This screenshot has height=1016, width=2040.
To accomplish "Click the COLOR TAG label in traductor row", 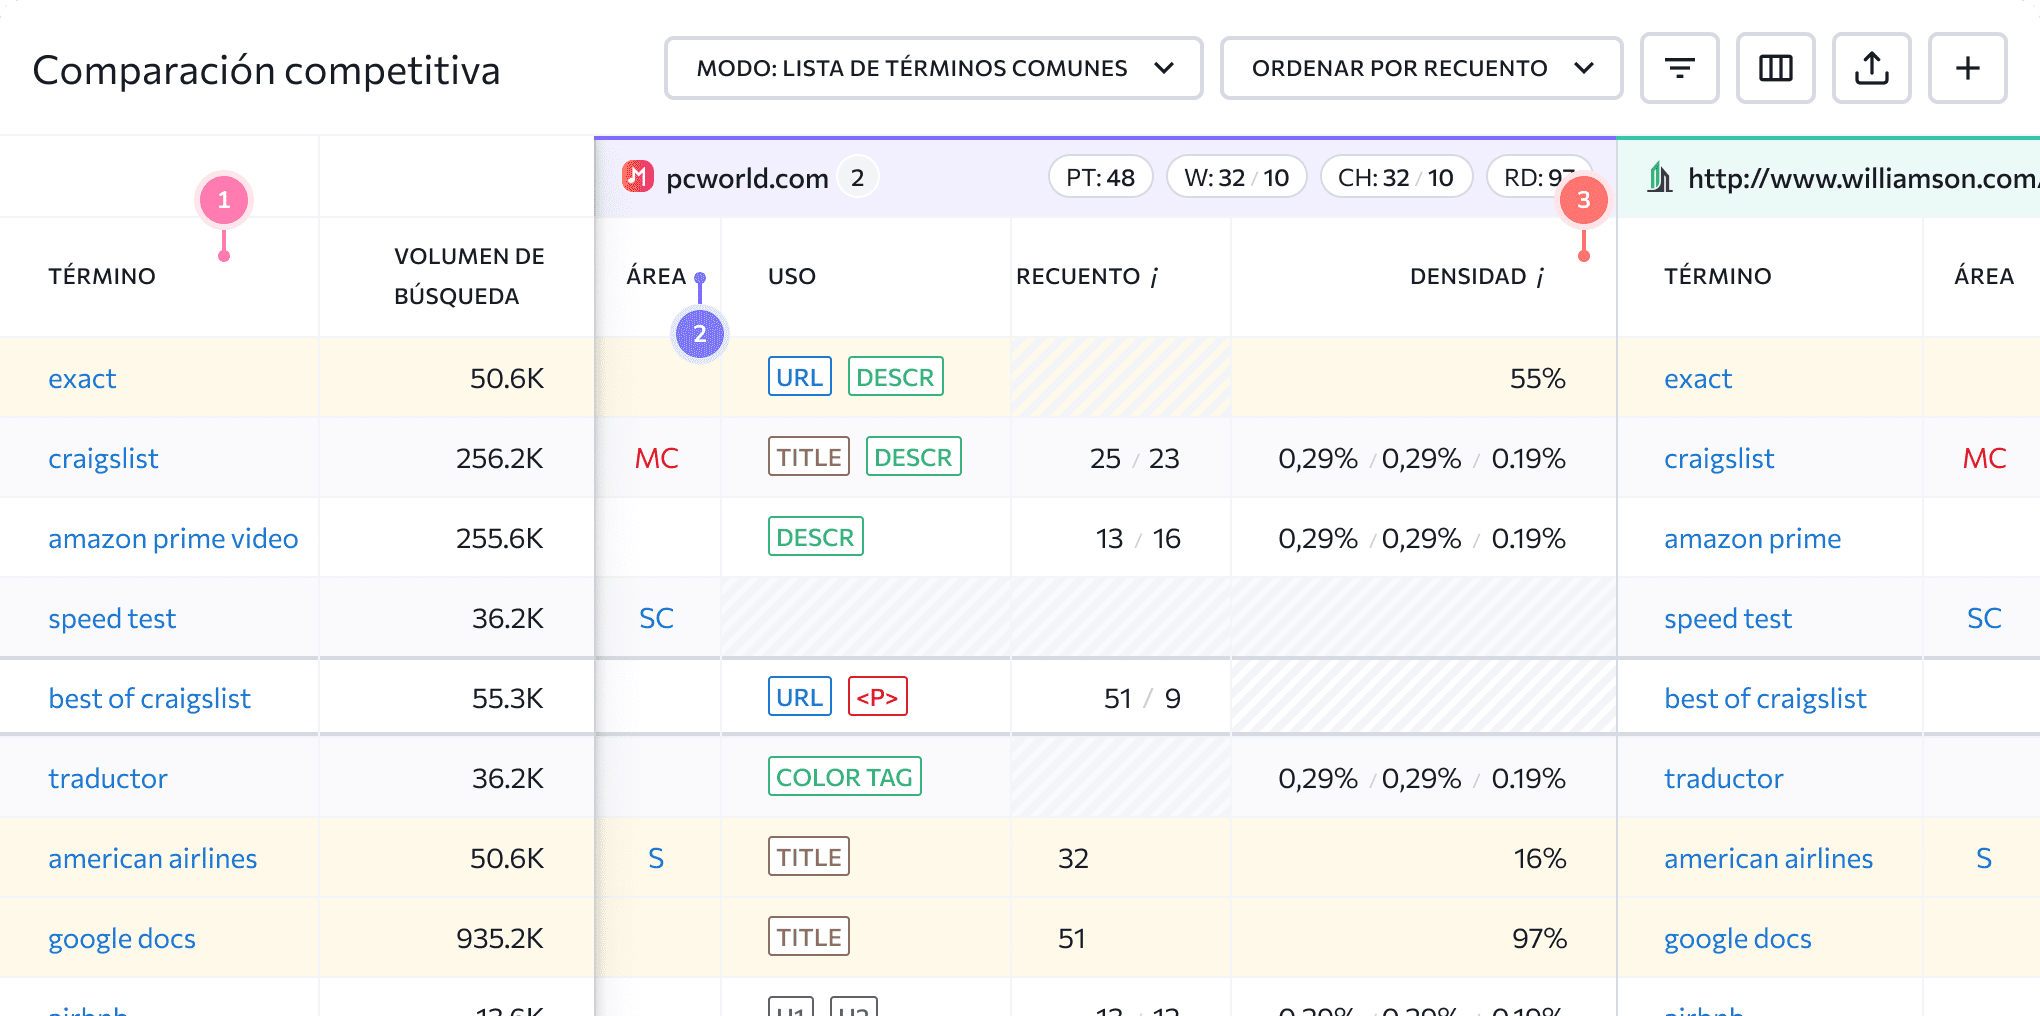I will (844, 776).
